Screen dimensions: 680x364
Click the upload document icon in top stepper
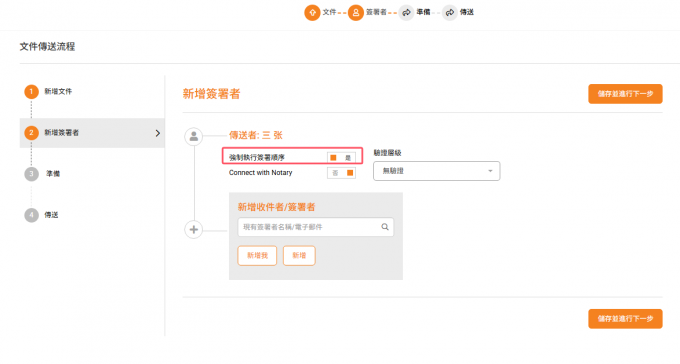312,13
